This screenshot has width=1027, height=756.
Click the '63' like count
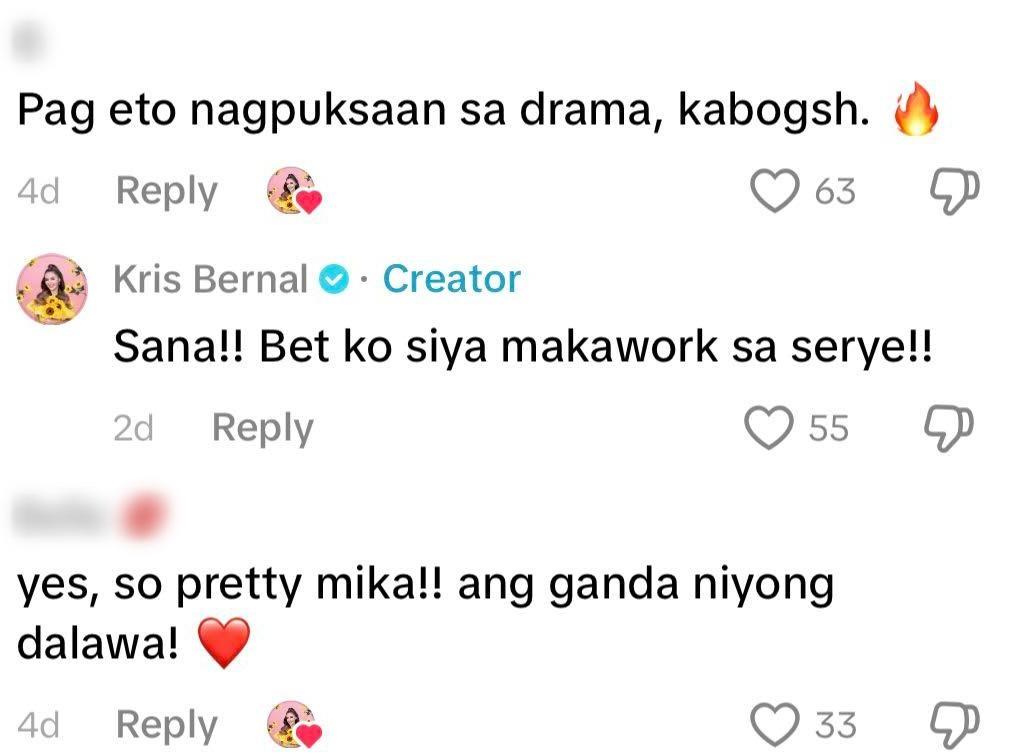835,191
